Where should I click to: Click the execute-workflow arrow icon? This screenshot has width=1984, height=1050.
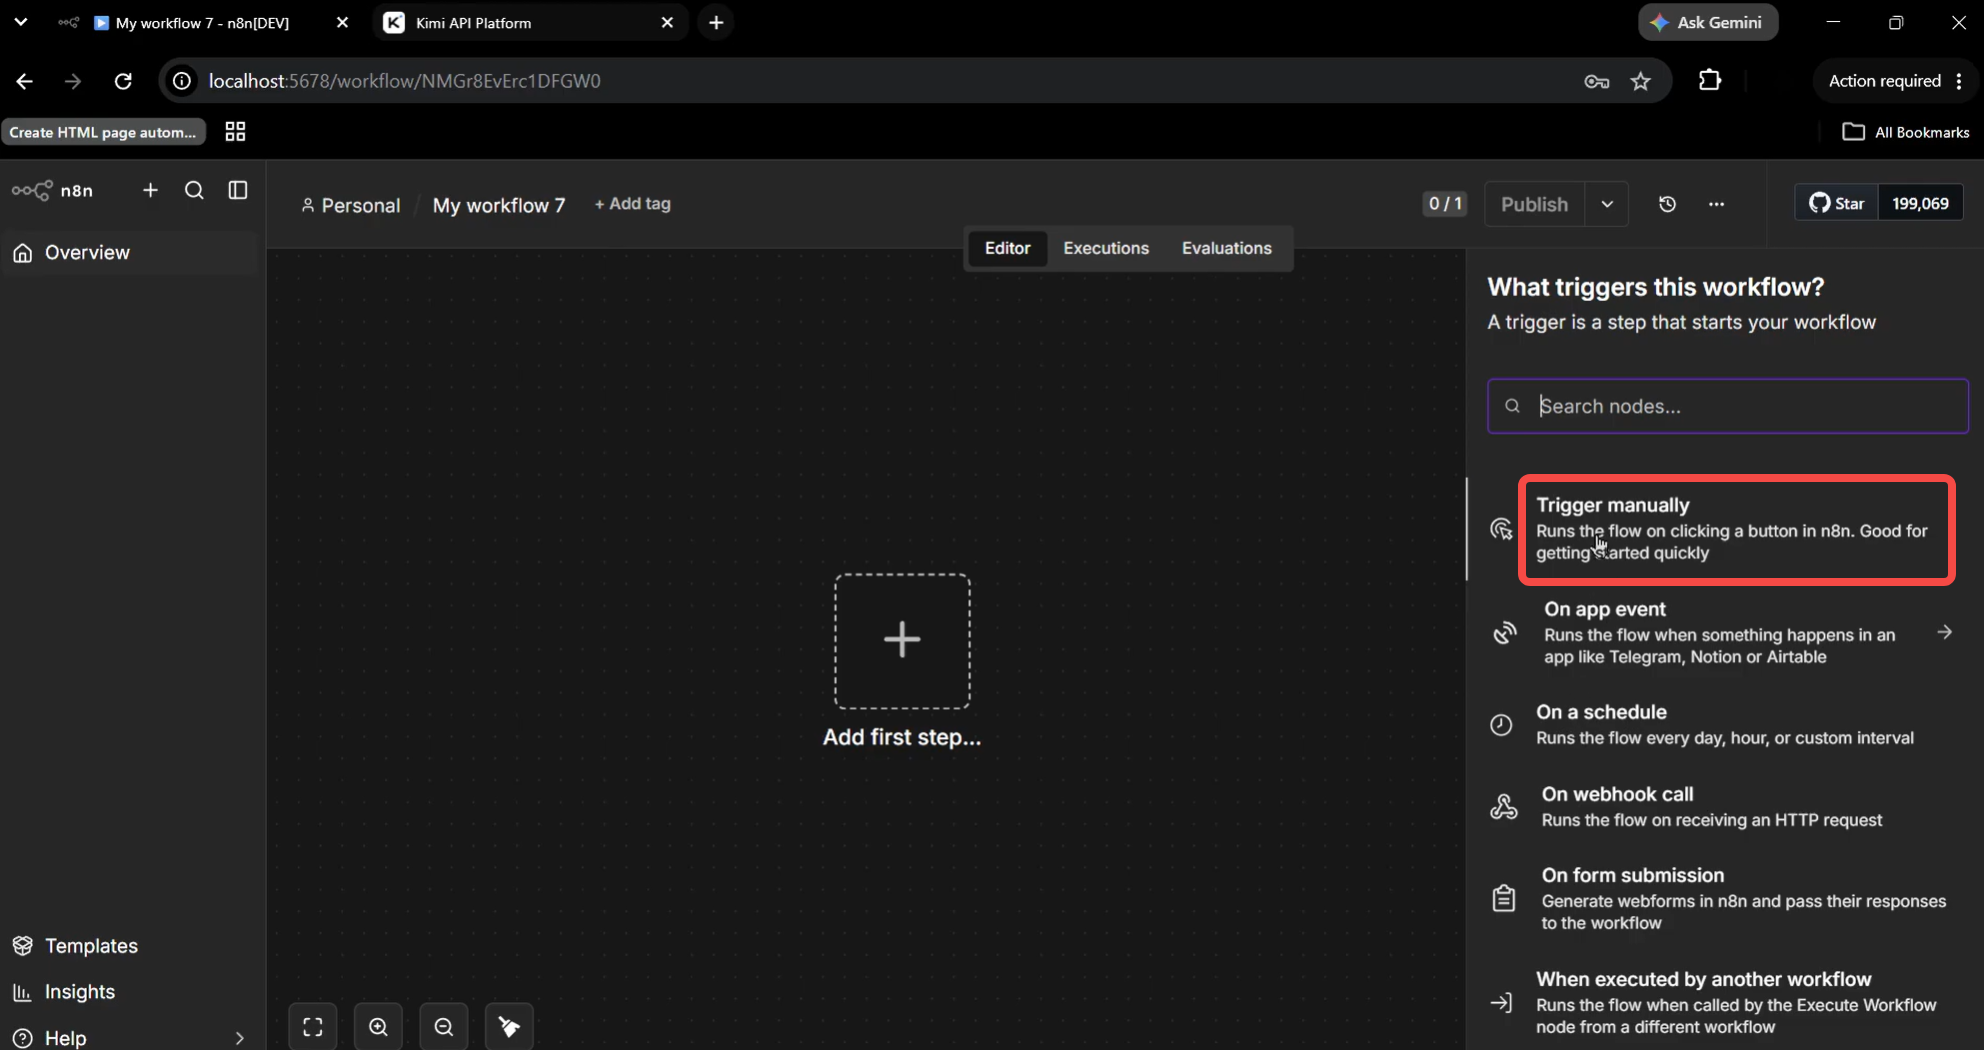click(x=1501, y=1002)
